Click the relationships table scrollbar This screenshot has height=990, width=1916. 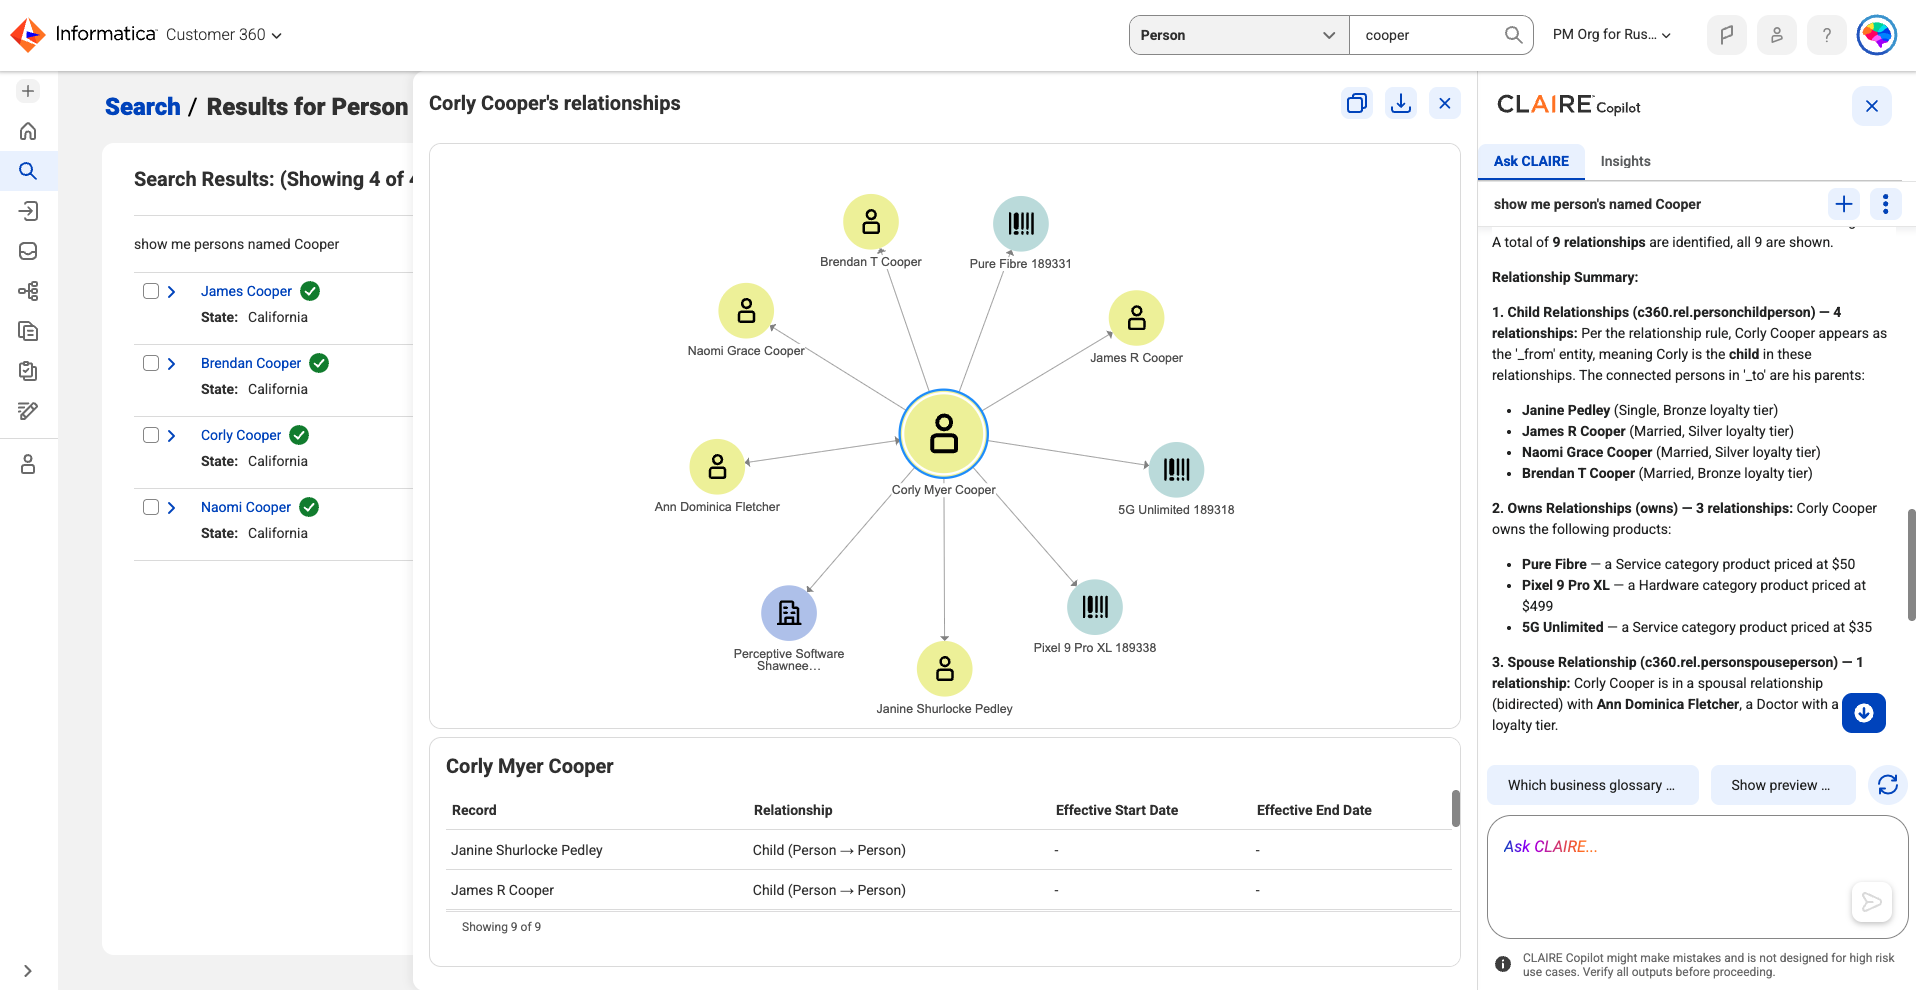pos(1456,808)
